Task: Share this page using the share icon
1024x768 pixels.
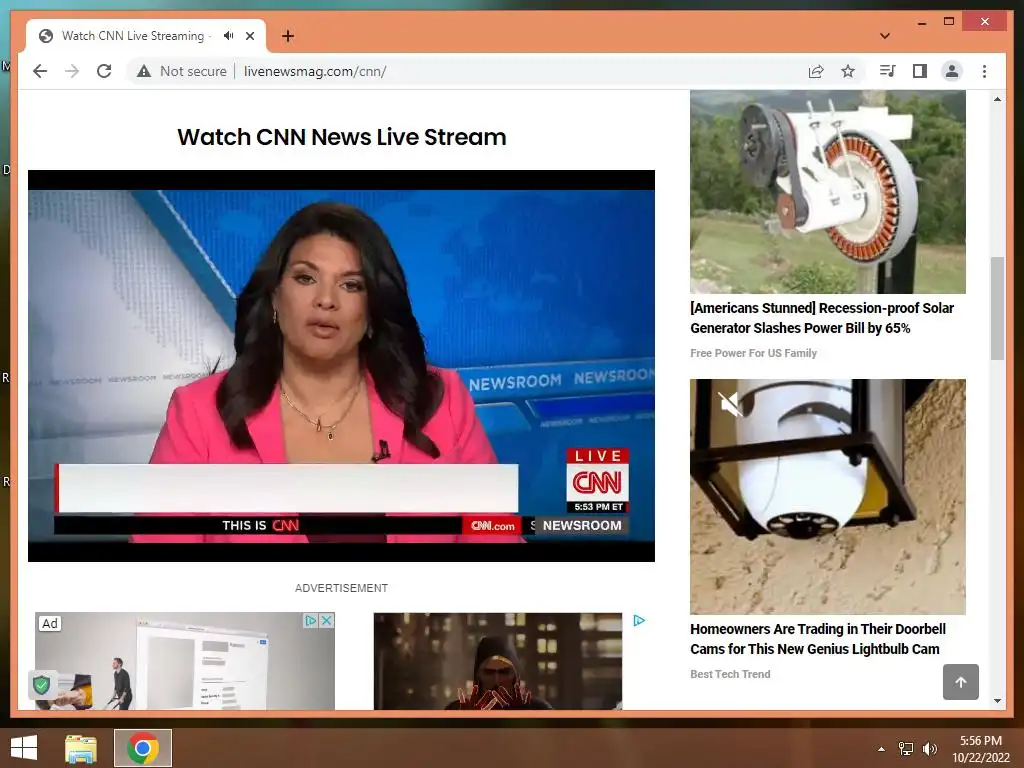Action: click(816, 71)
